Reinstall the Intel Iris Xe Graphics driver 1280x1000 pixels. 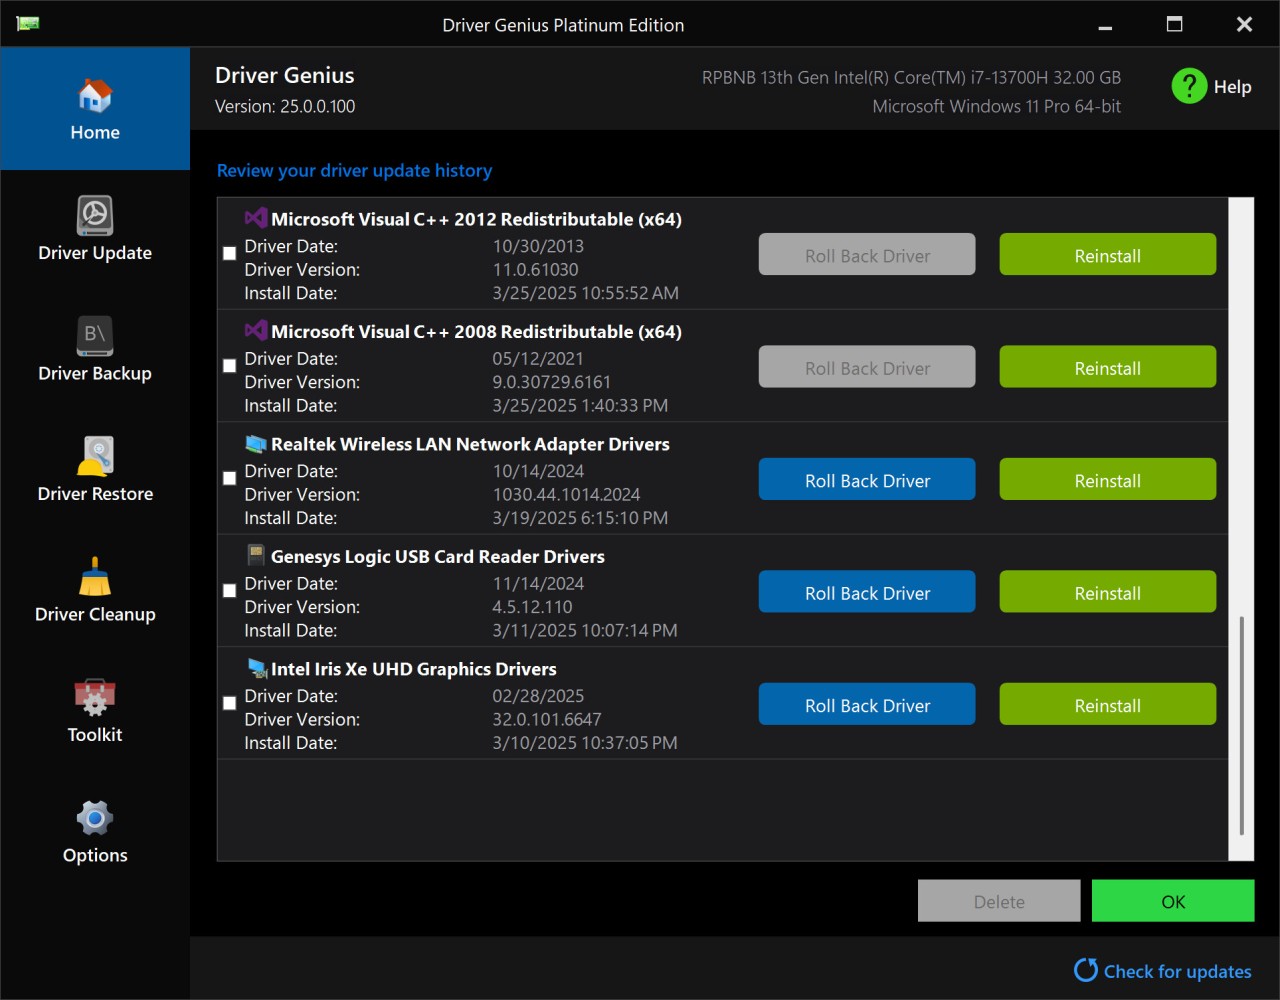tap(1107, 705)
